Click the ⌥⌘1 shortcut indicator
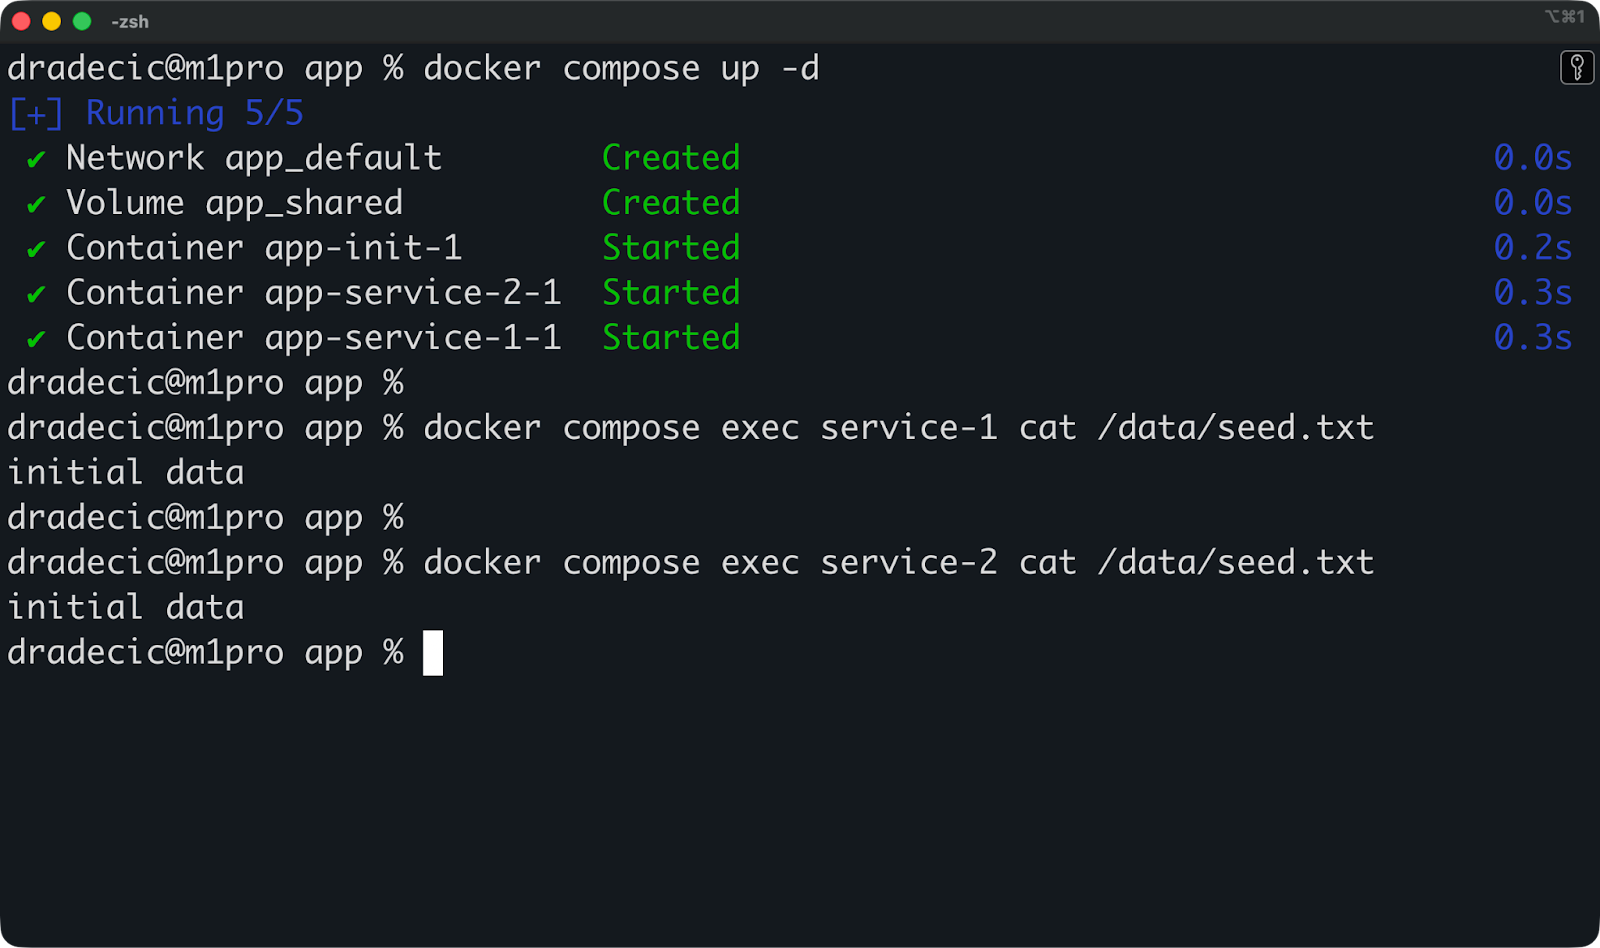The image size is (1600, 948). pos(1565,17)
